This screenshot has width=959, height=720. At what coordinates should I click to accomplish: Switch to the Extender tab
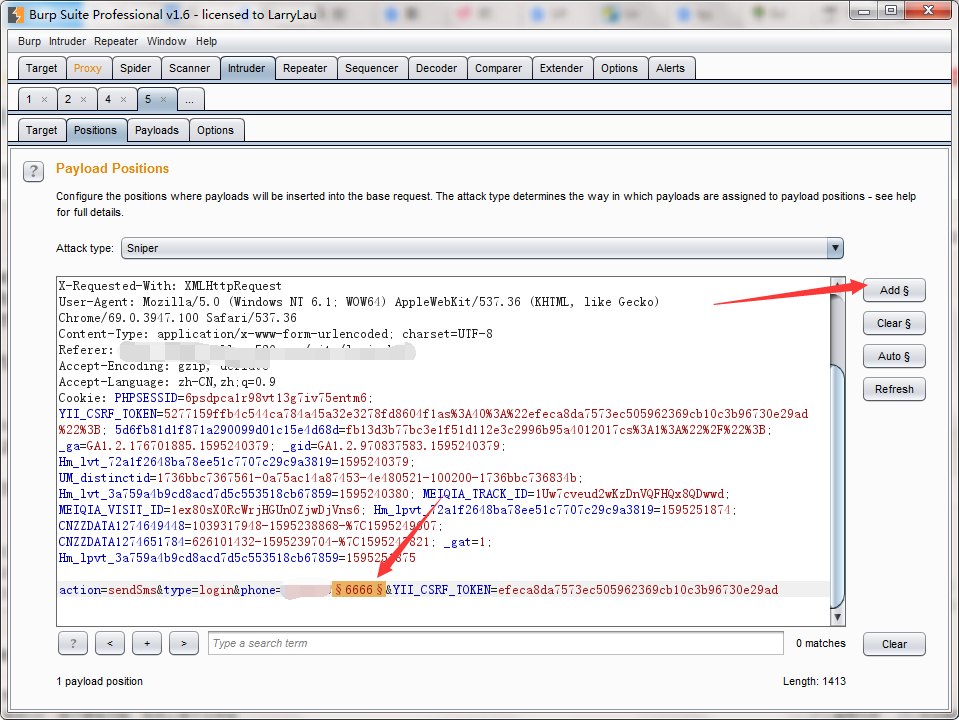tap(561, 68)
